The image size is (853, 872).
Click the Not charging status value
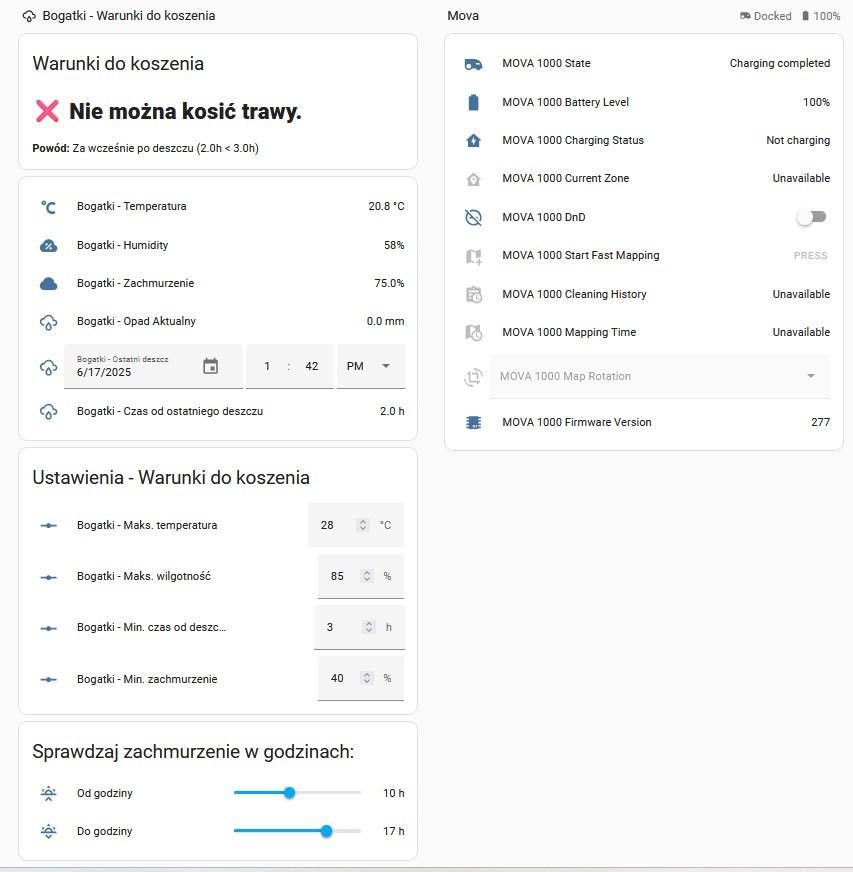coord(798,141)
